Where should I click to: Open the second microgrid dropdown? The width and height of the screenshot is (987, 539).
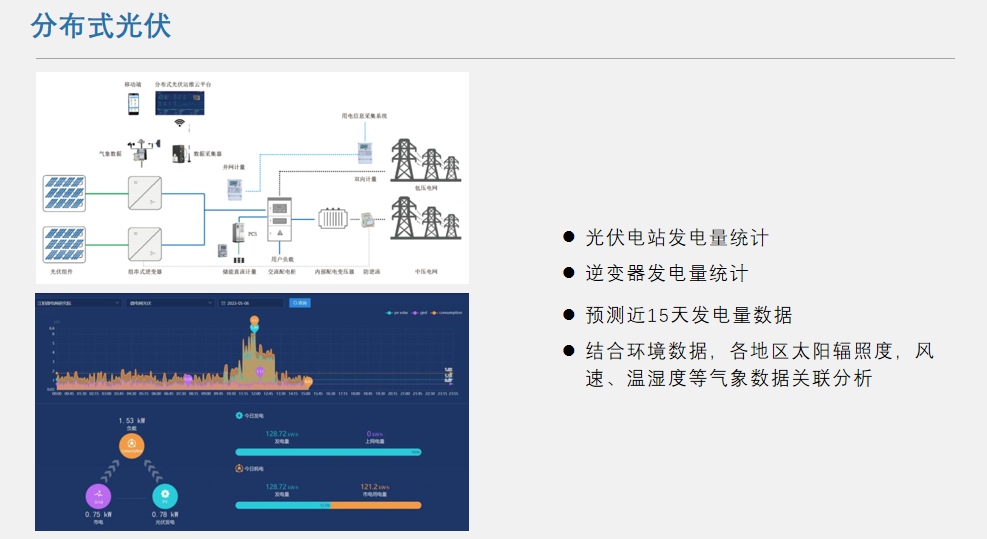pos(168,302)
